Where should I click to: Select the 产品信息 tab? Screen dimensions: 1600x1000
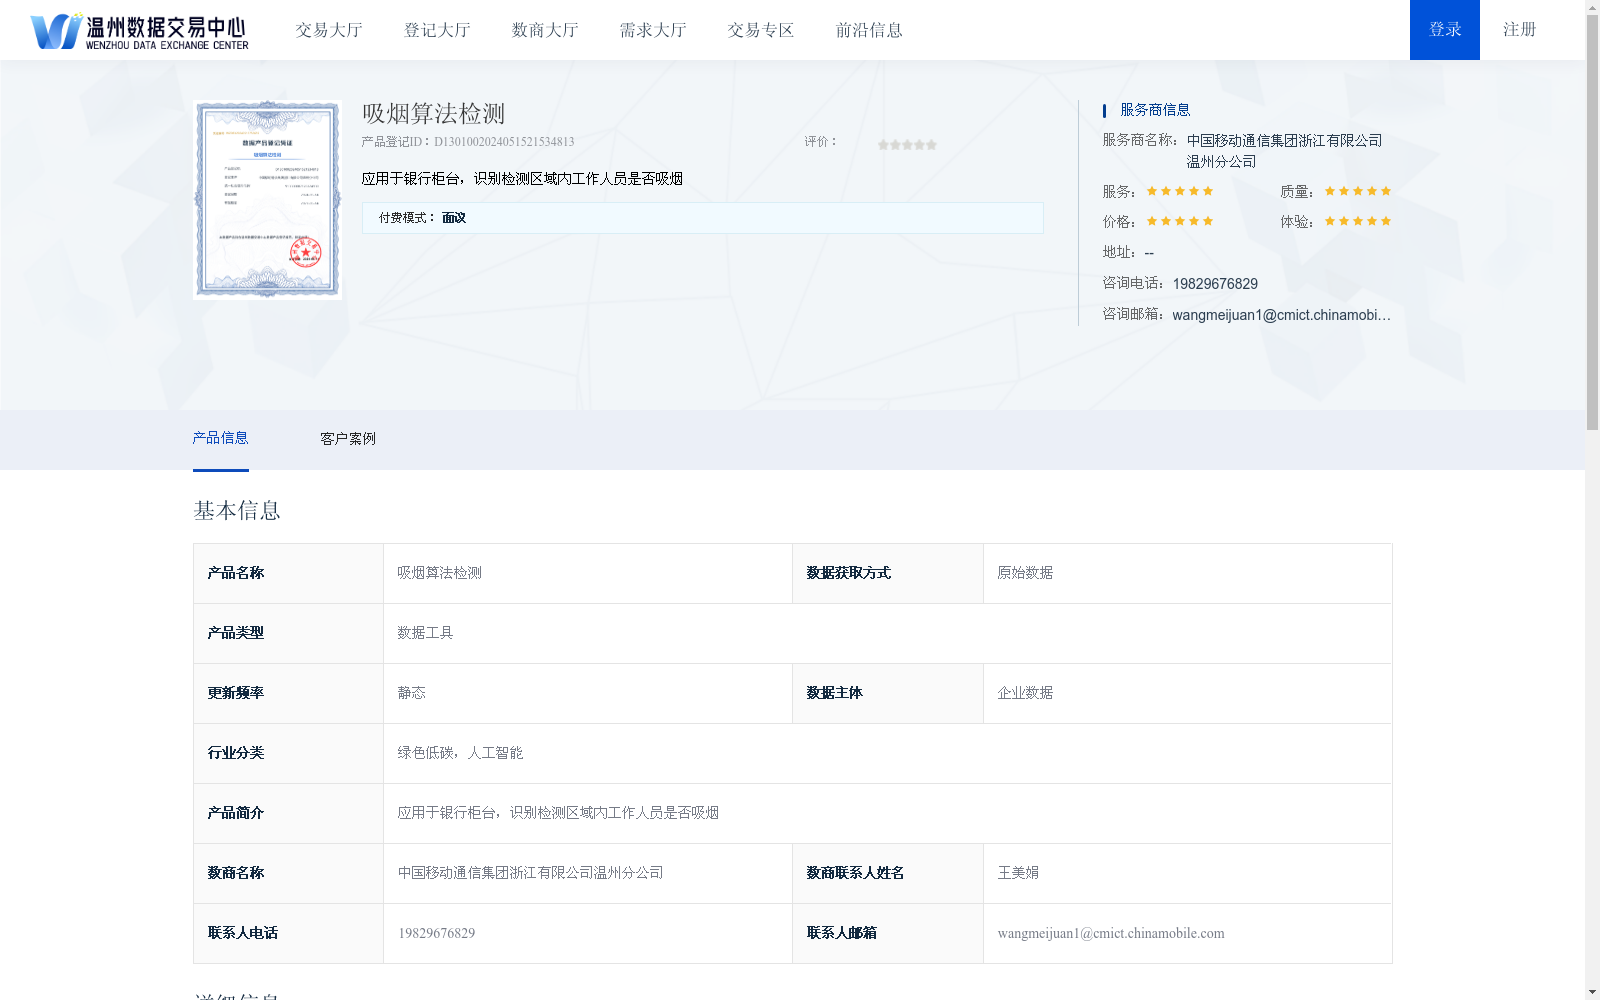coord(220,439)
